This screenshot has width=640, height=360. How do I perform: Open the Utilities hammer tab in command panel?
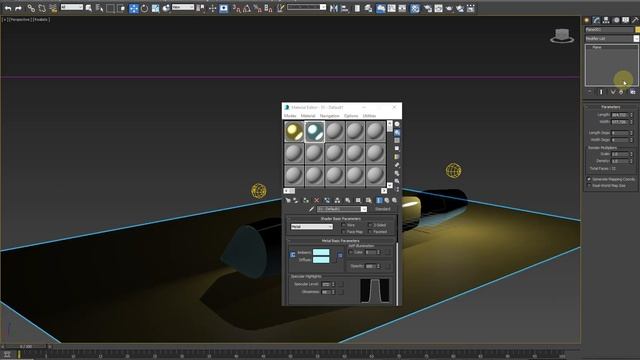[x=635, y=20]
